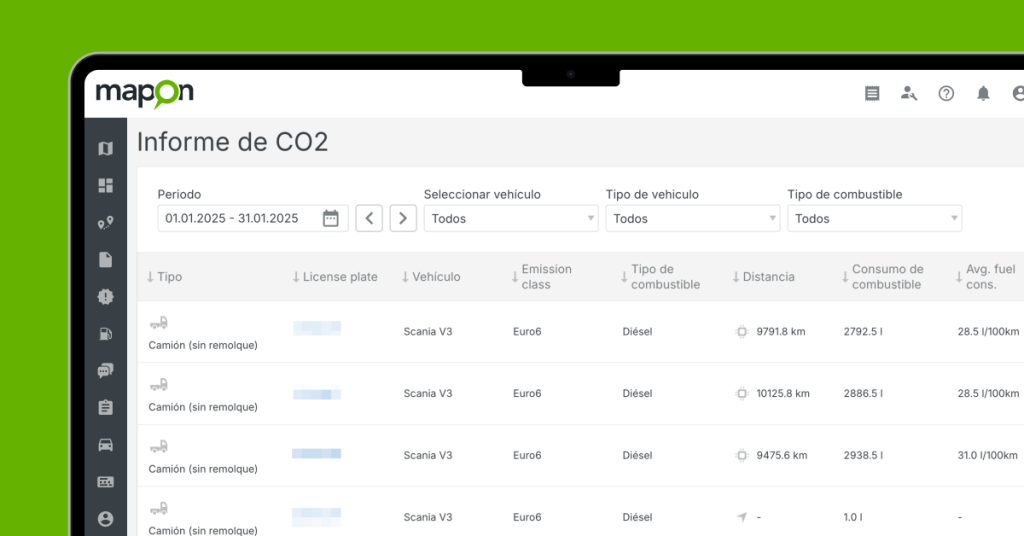Click the fuel consumption 1.0 l

click(x=852, y=517)
